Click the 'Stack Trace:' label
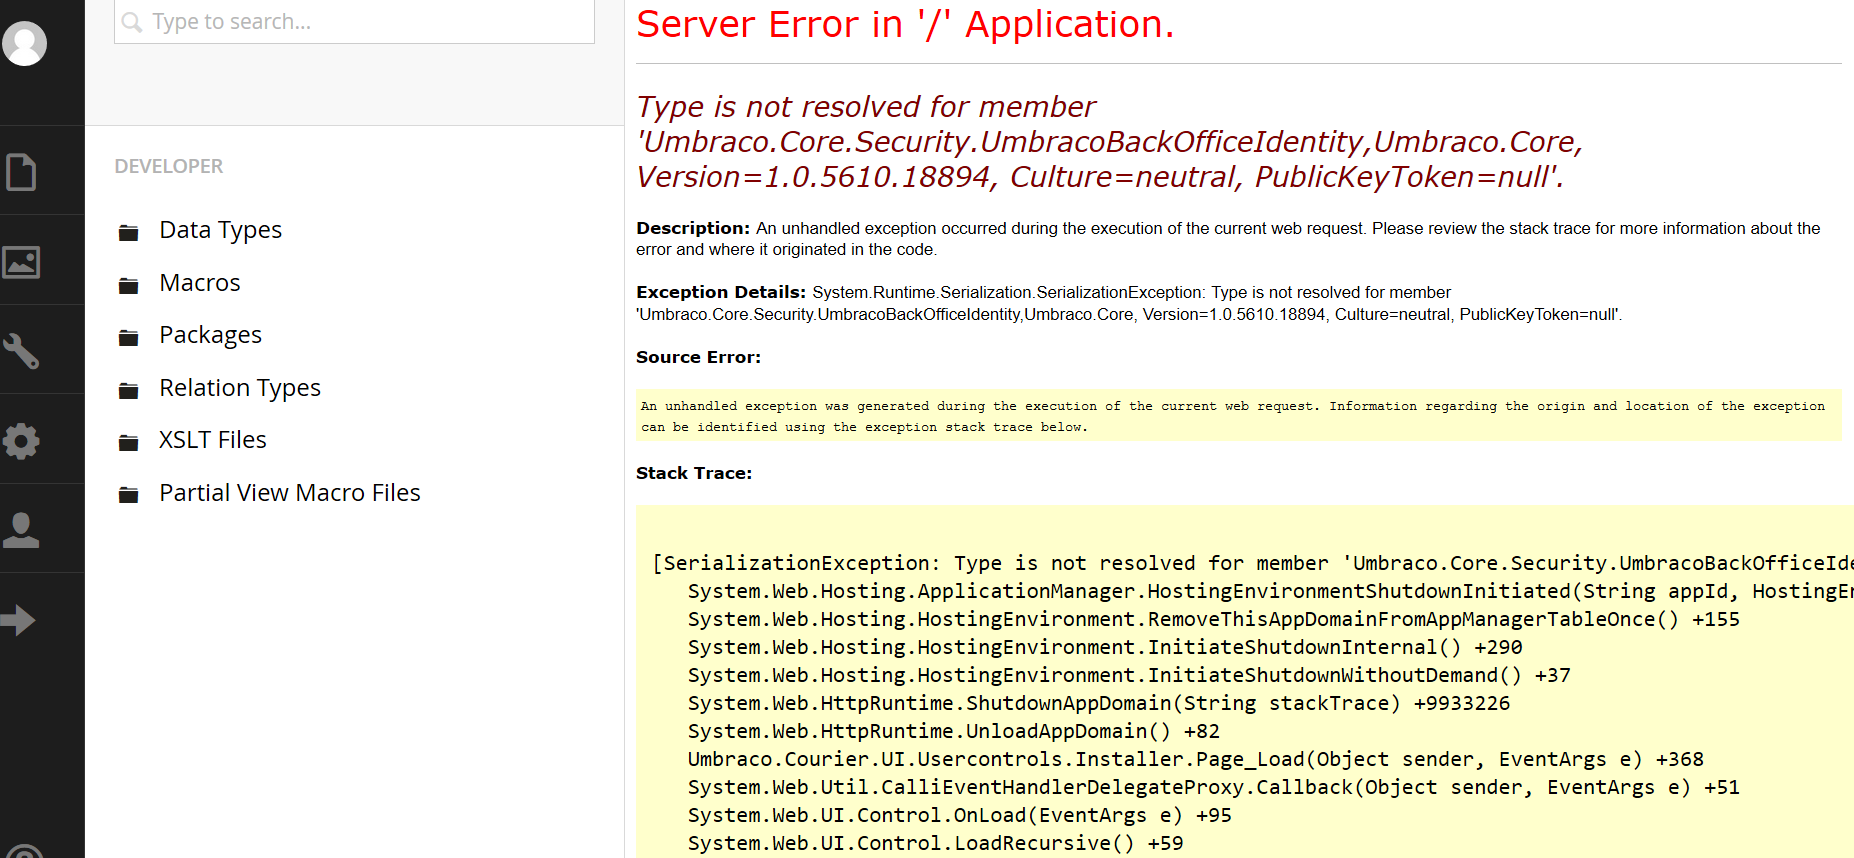Viewport: 1854px width, 858px height. [694, 473]
